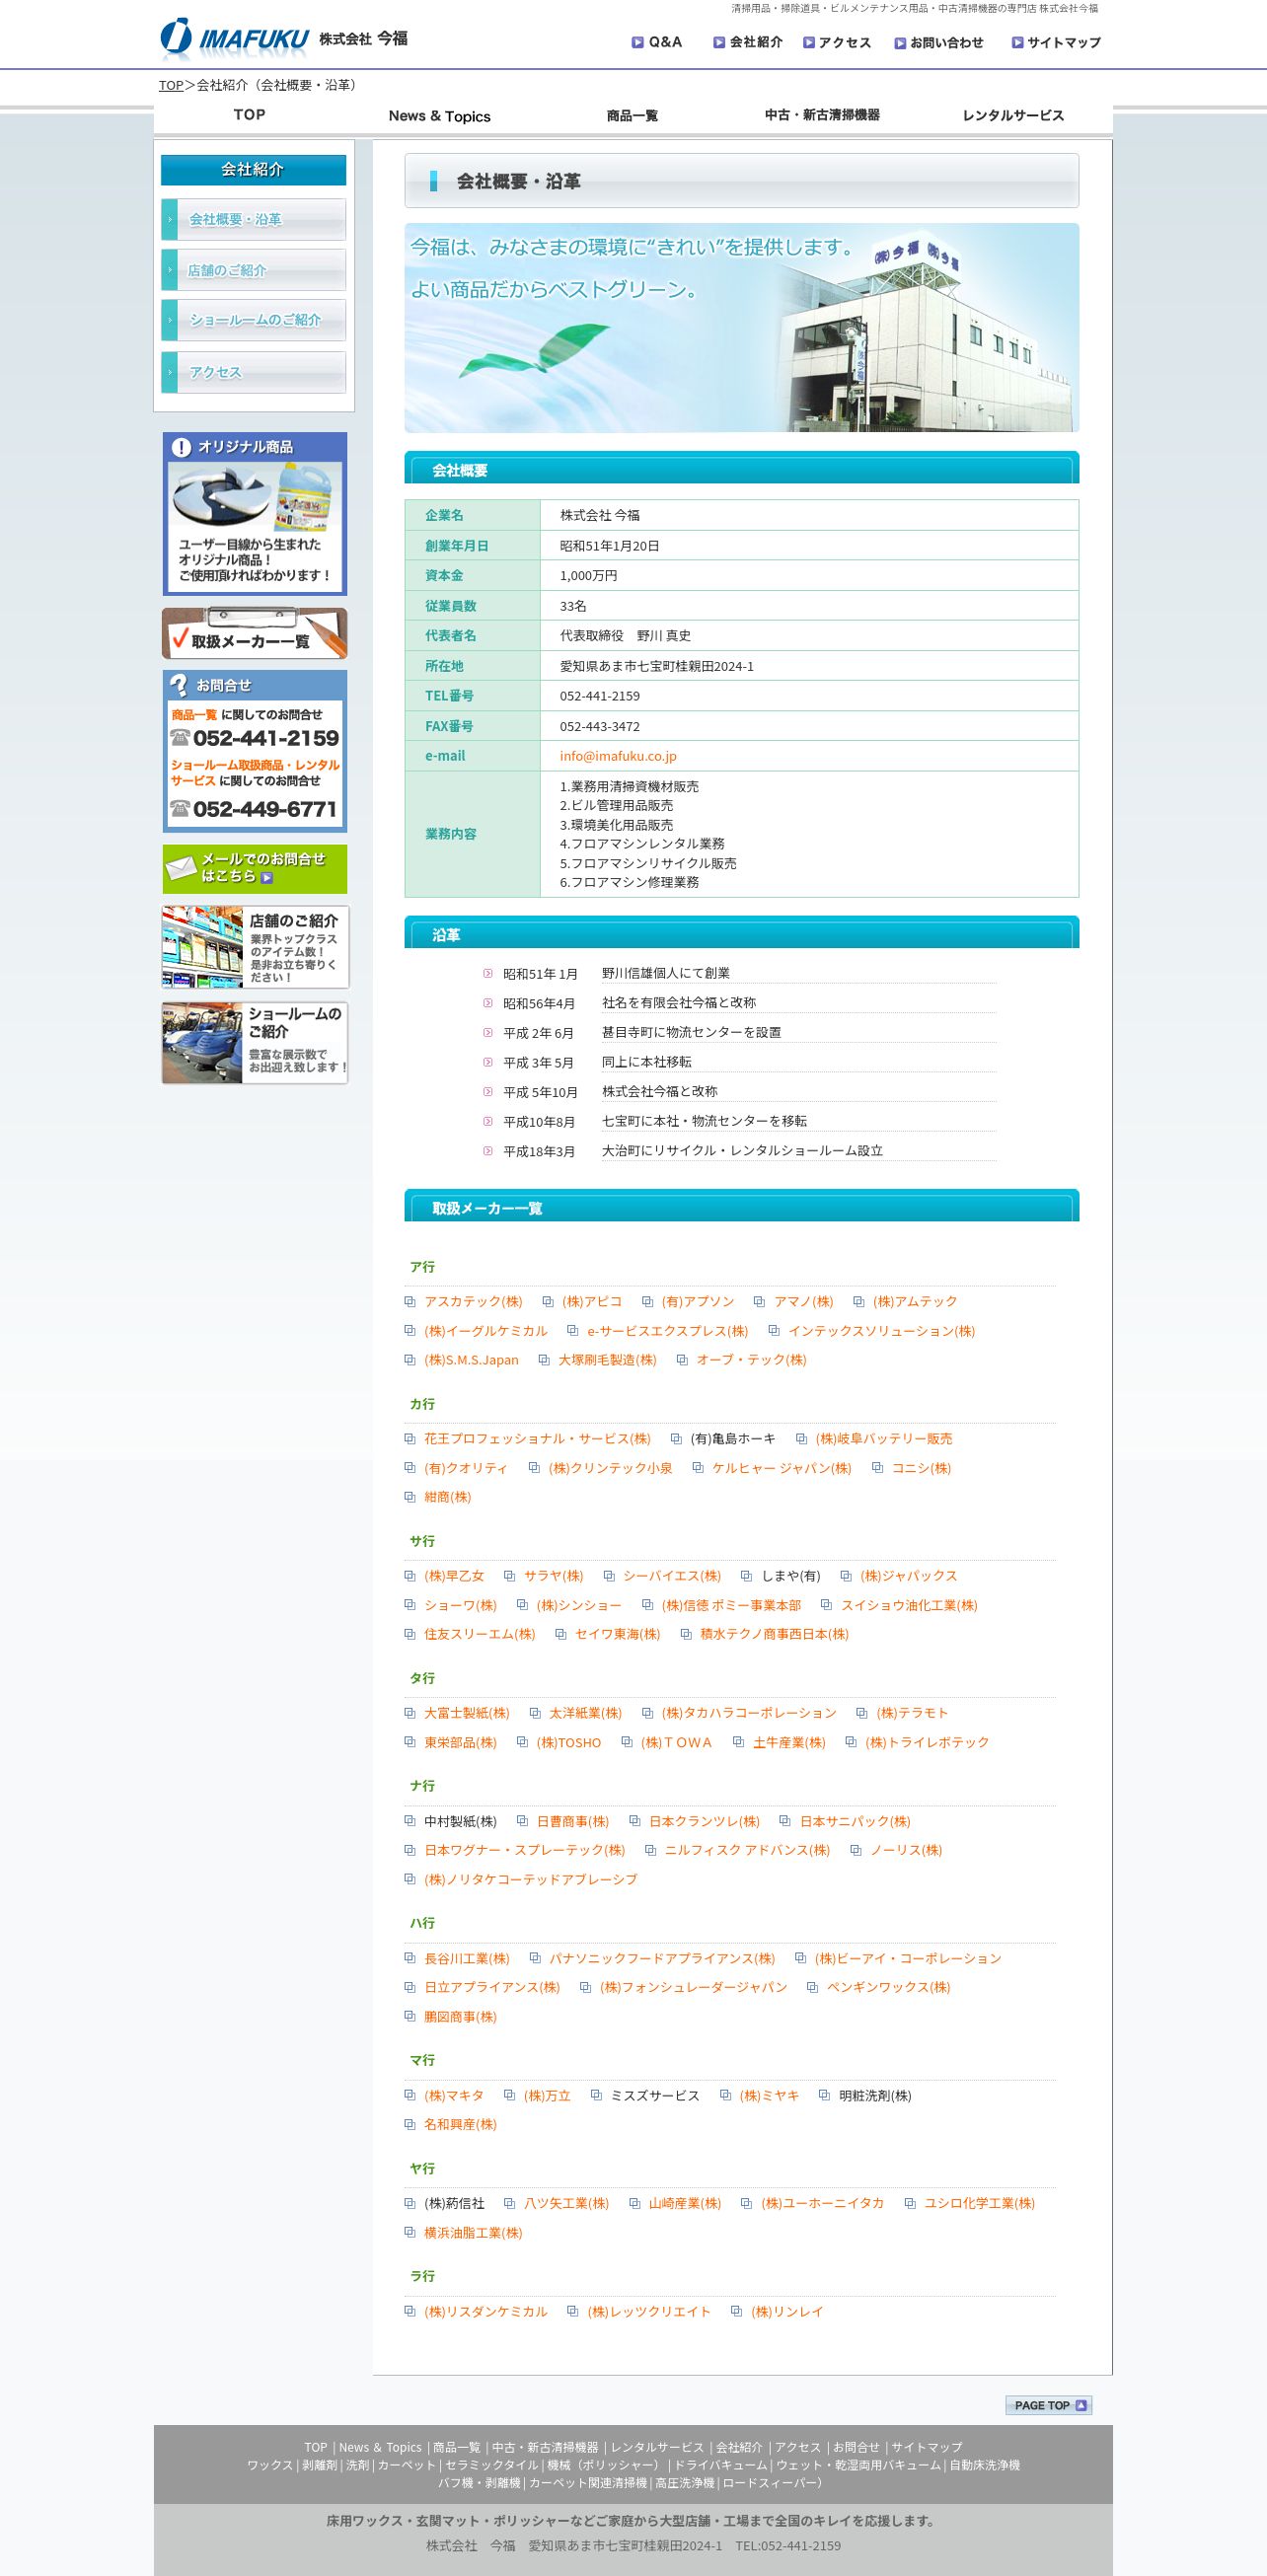Screen dimensions: 1267x2576
Task: Click the external-link icon beside アマノ(株)
Action: (x=759, y=1301)
